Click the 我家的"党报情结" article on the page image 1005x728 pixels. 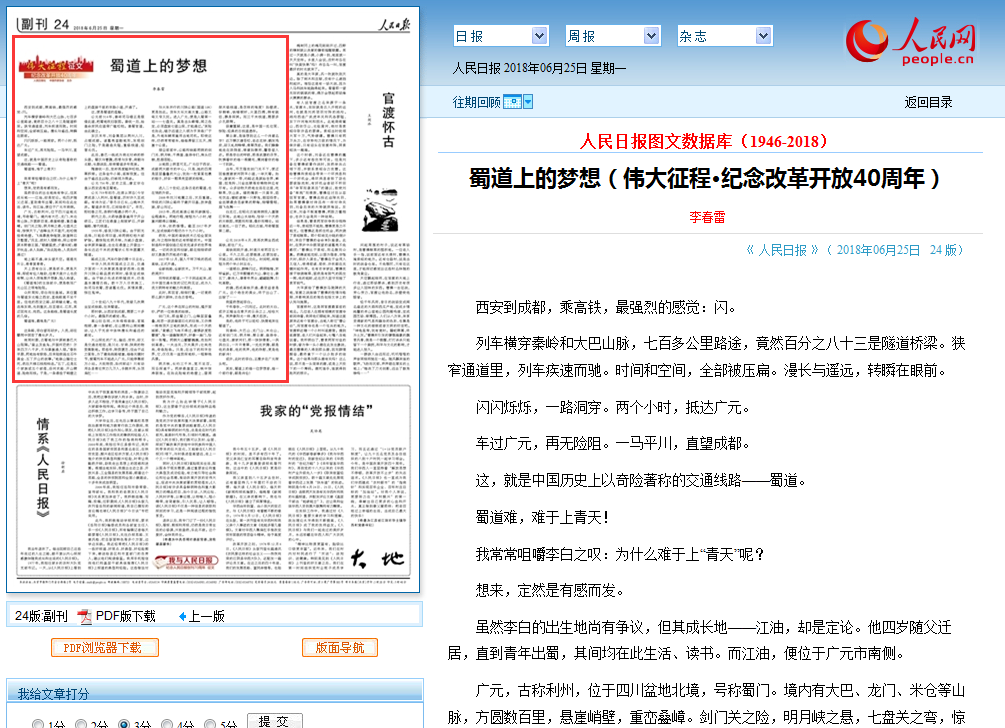coord(316,411)
